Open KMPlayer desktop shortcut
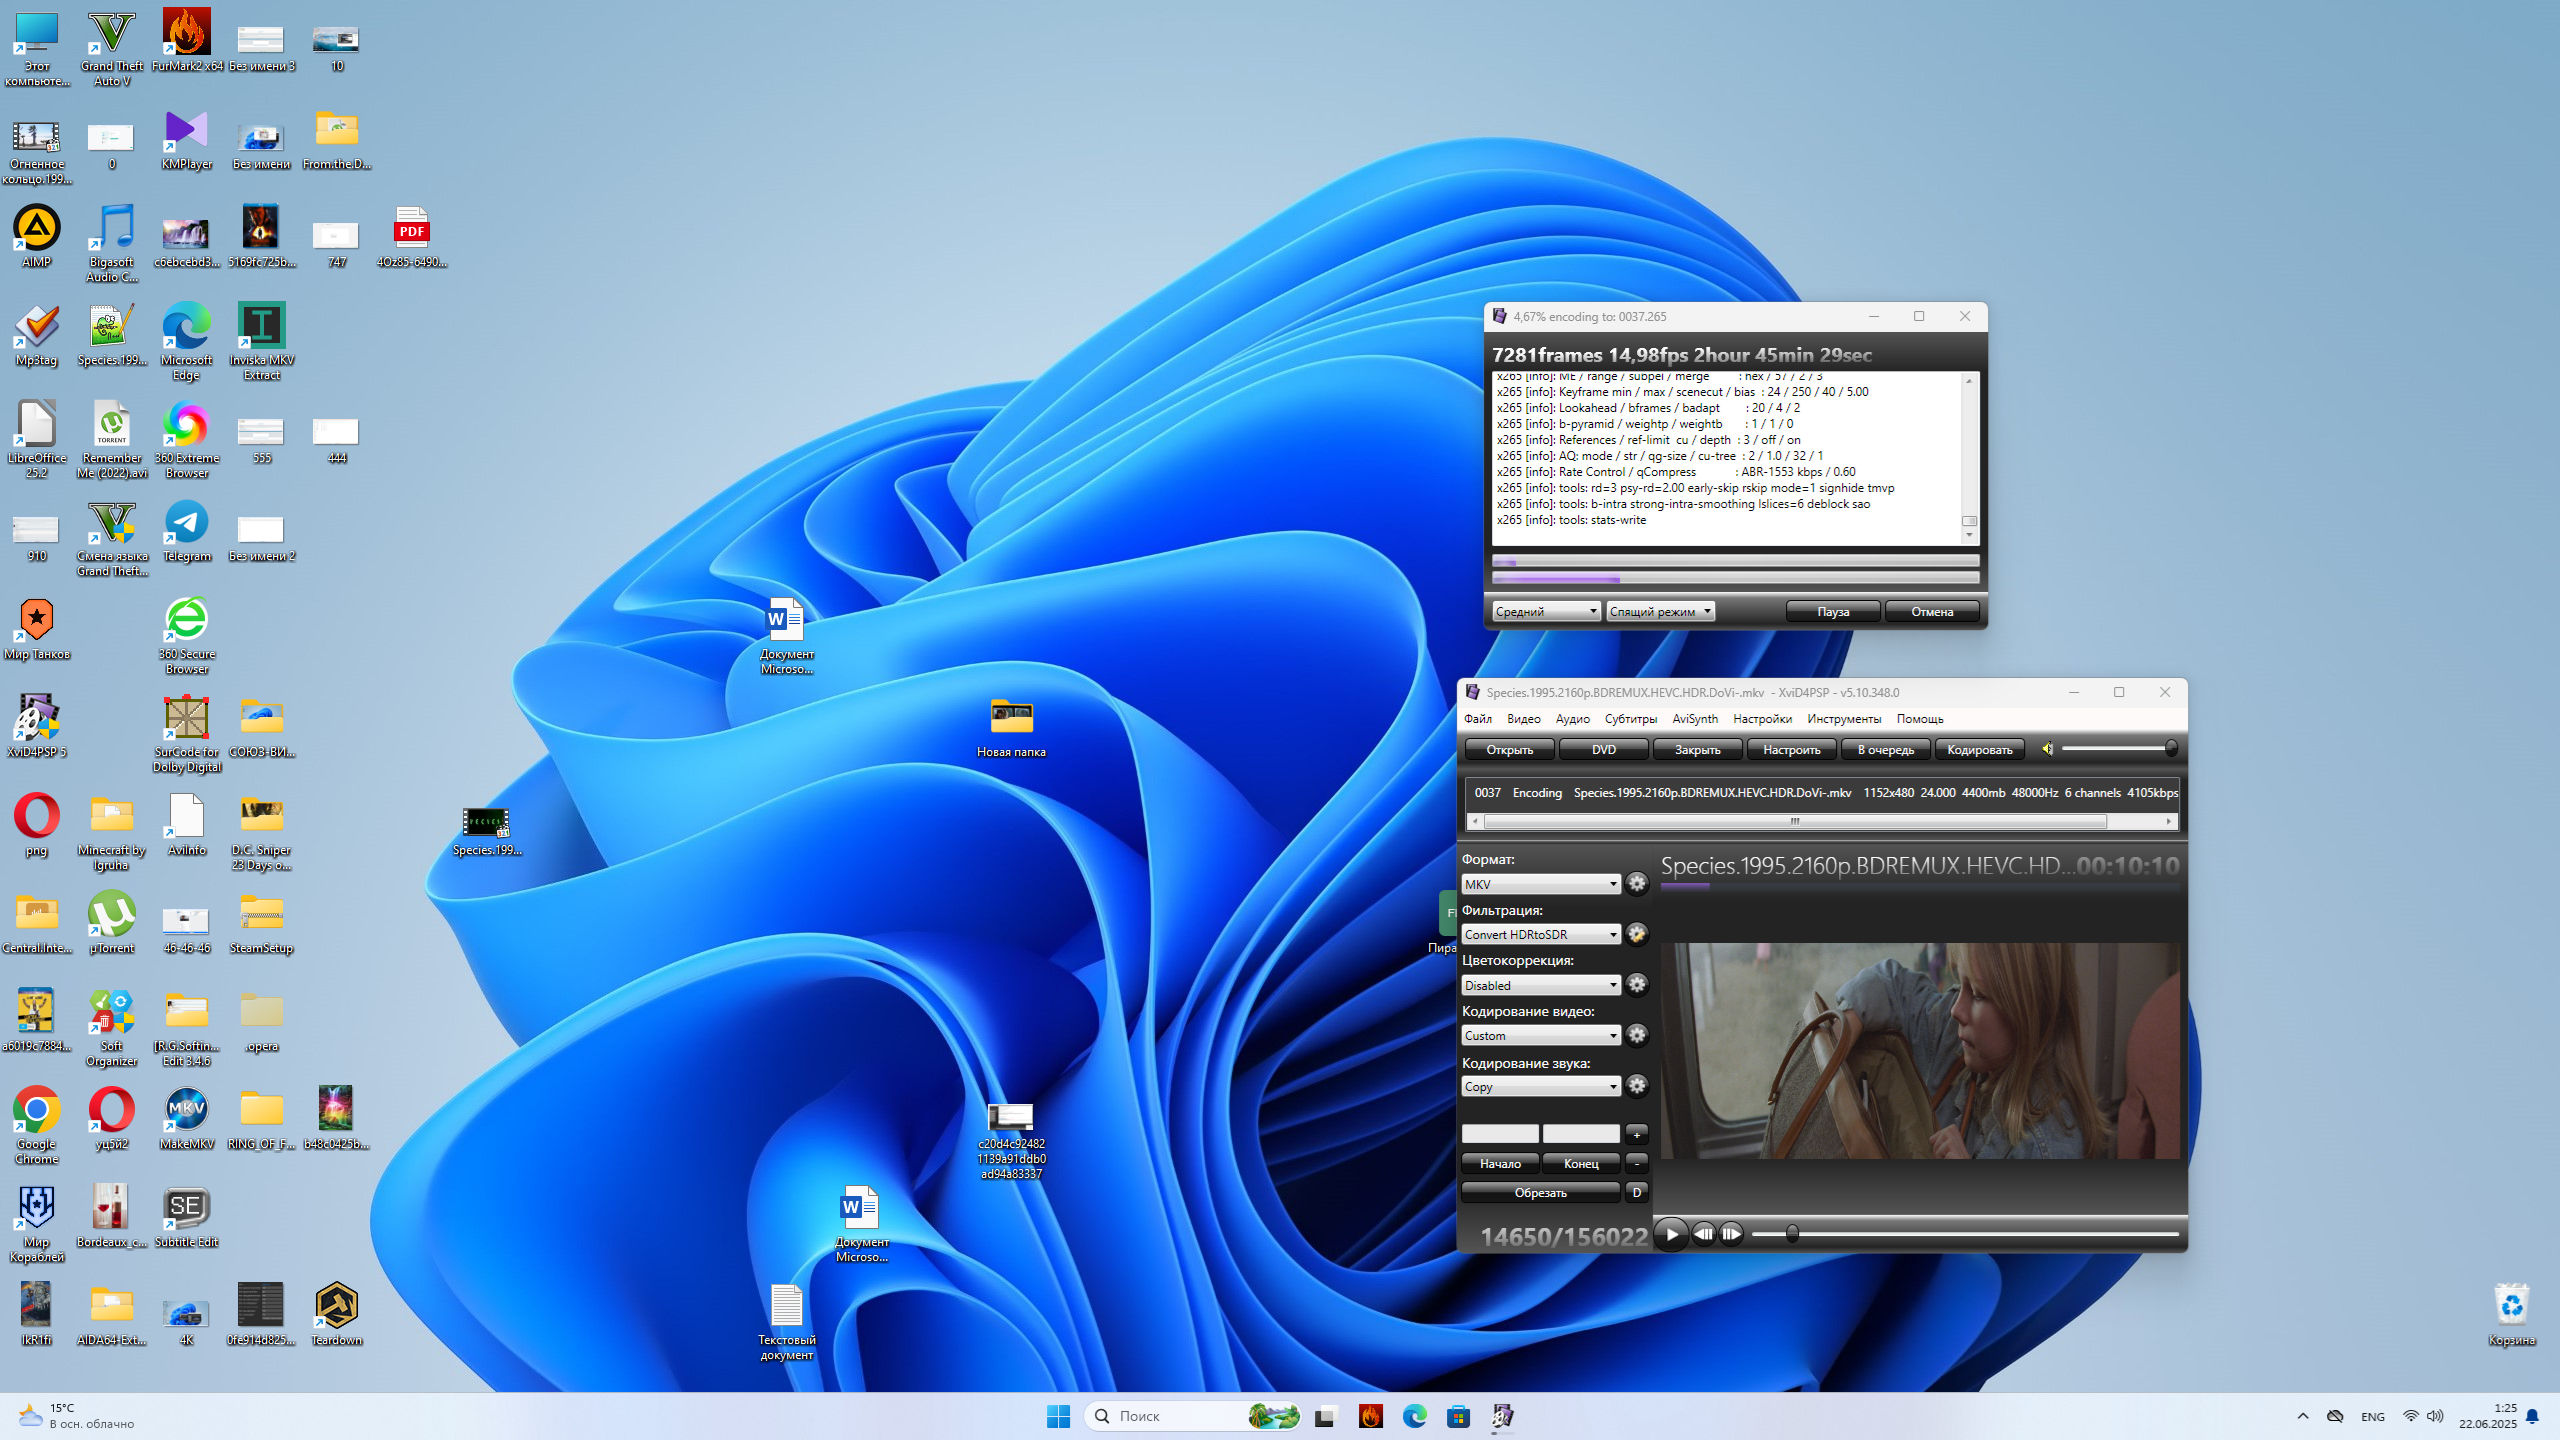 [x=187, y=140]
